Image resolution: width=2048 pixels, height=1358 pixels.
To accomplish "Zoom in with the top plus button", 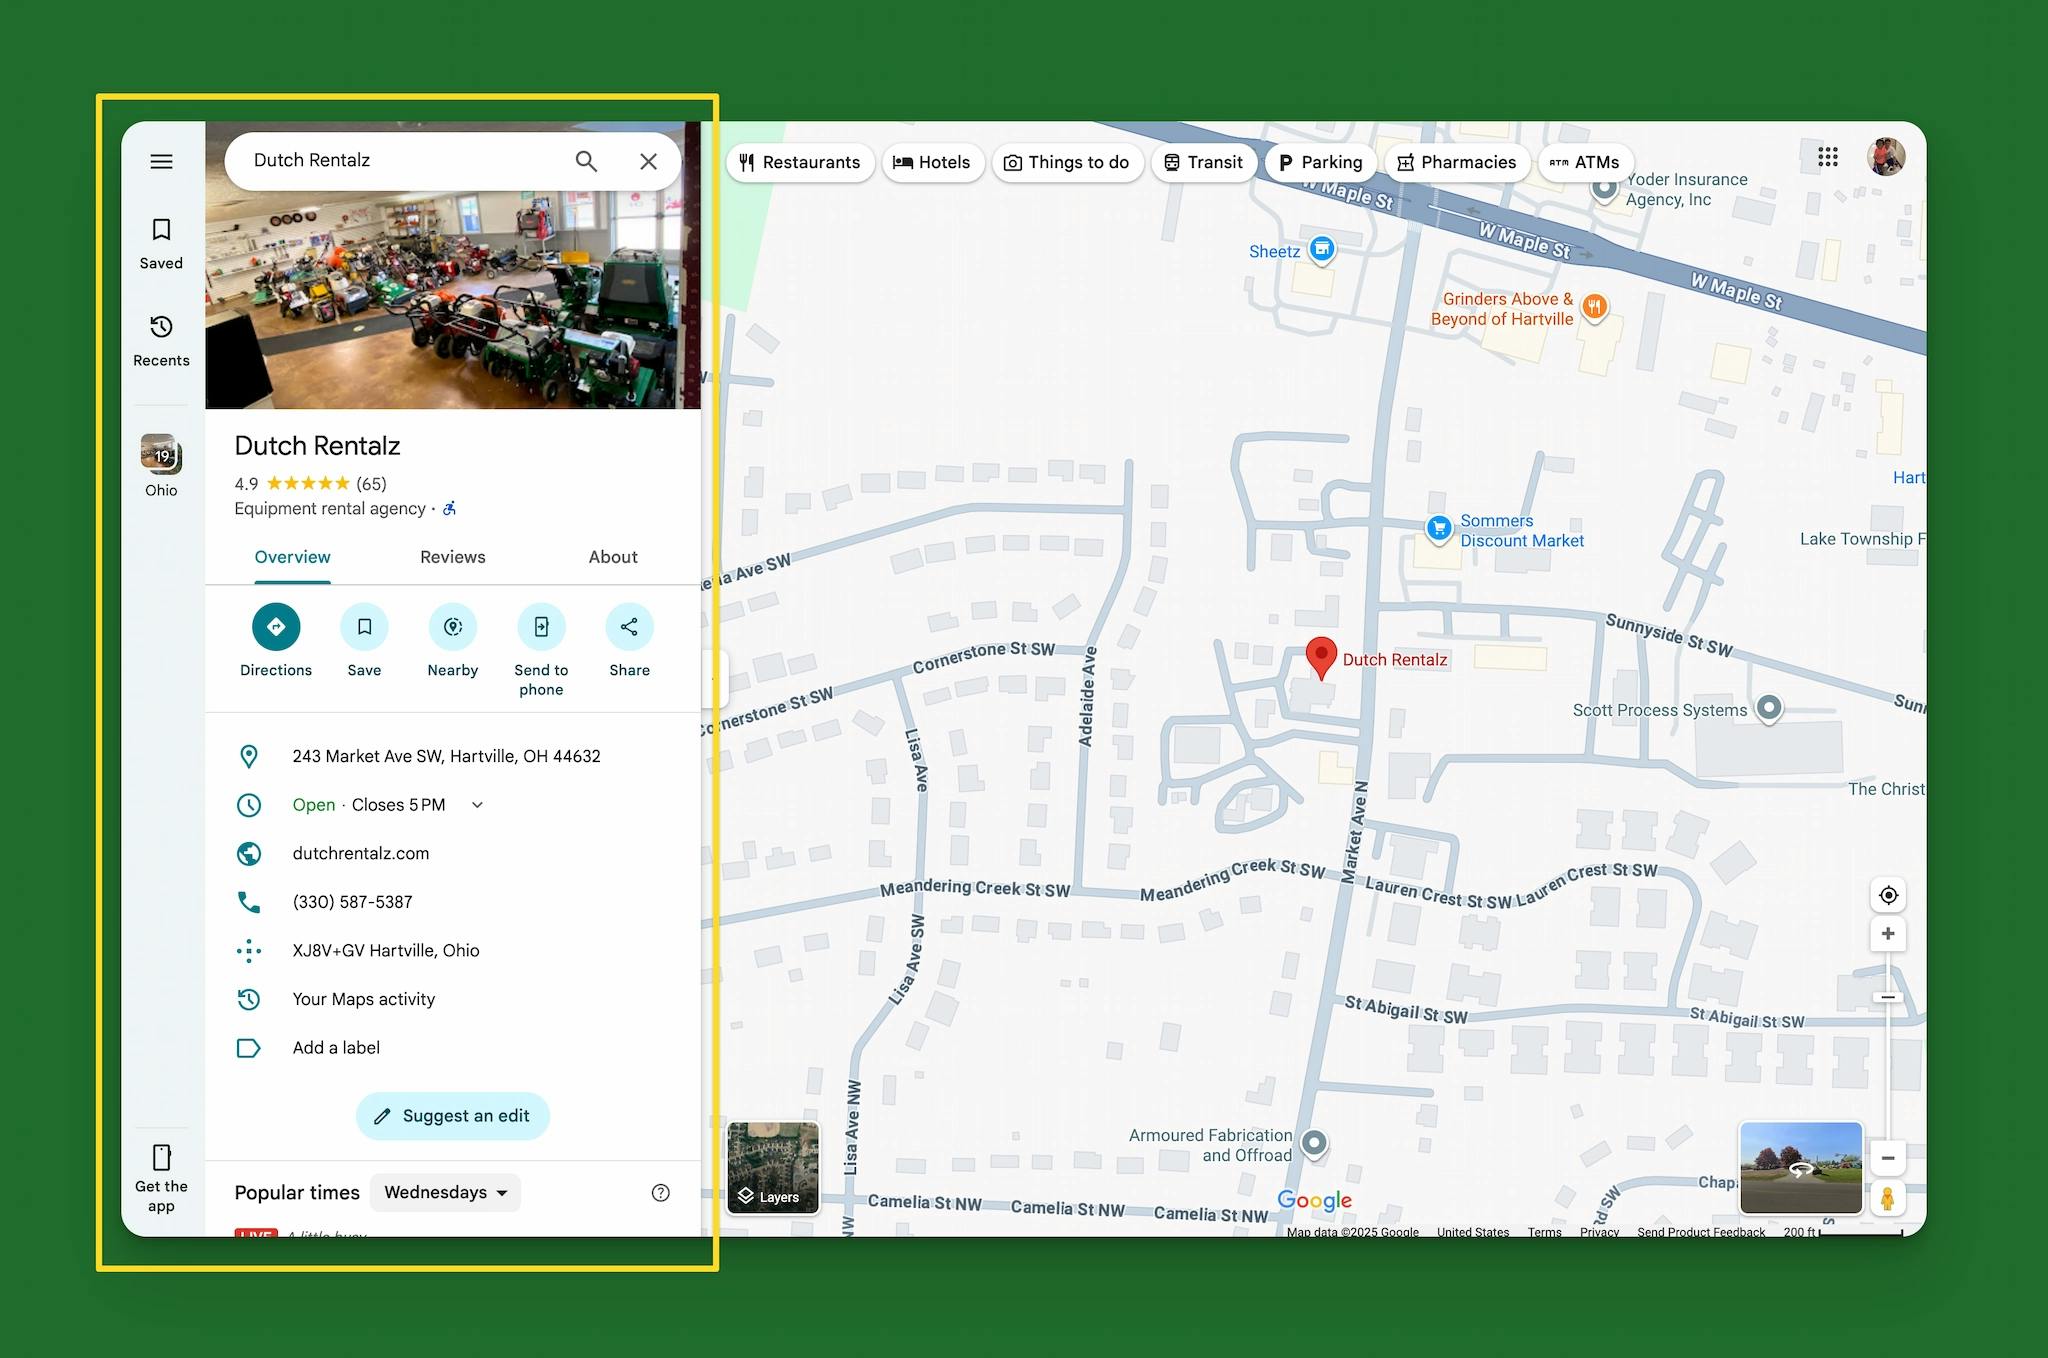I will 1888,934.
